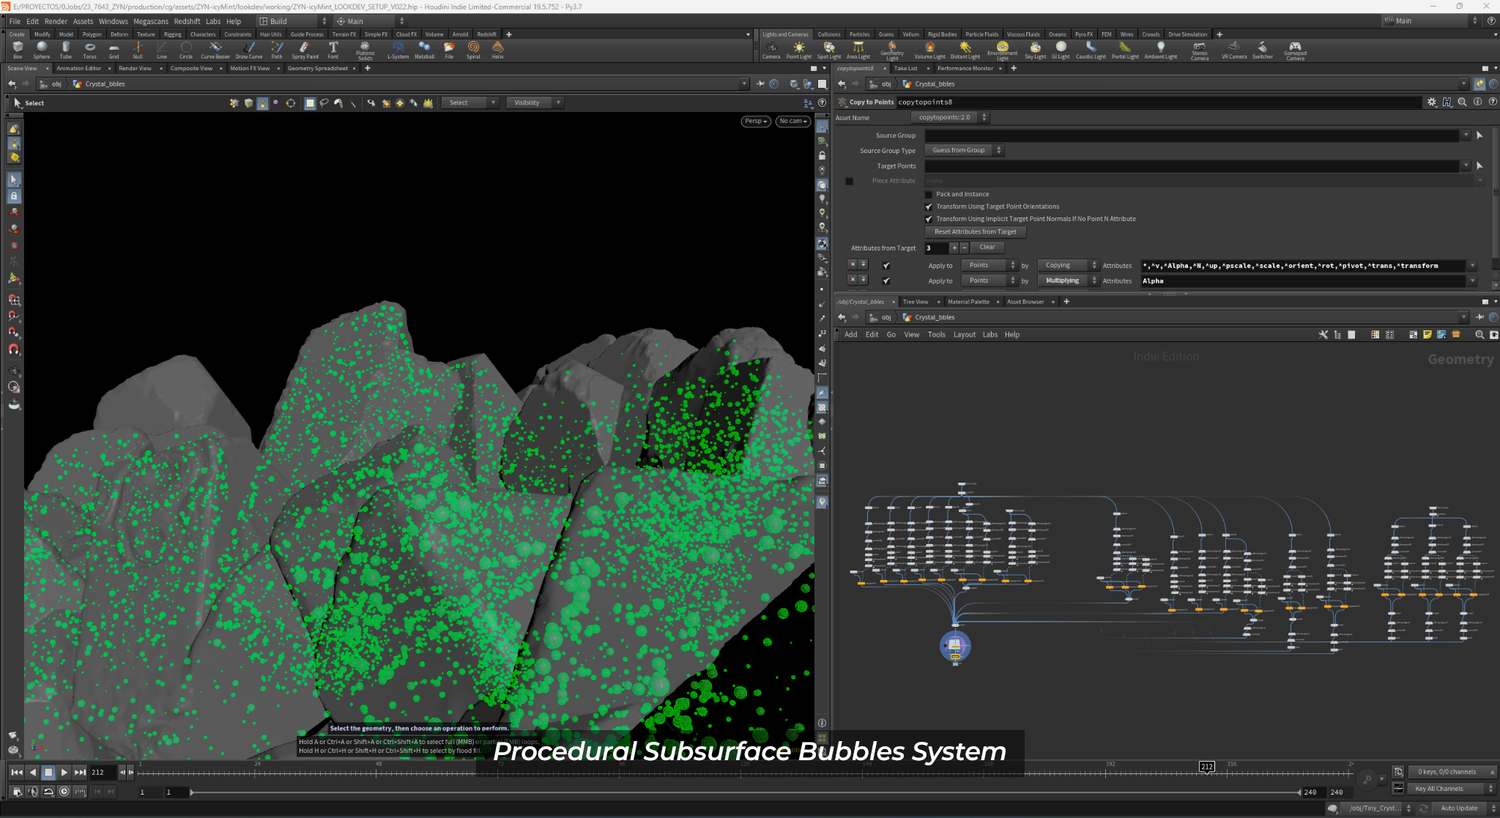Enable the Pack and Instance checkbox
1500x818 pixels.
[929, 194]
